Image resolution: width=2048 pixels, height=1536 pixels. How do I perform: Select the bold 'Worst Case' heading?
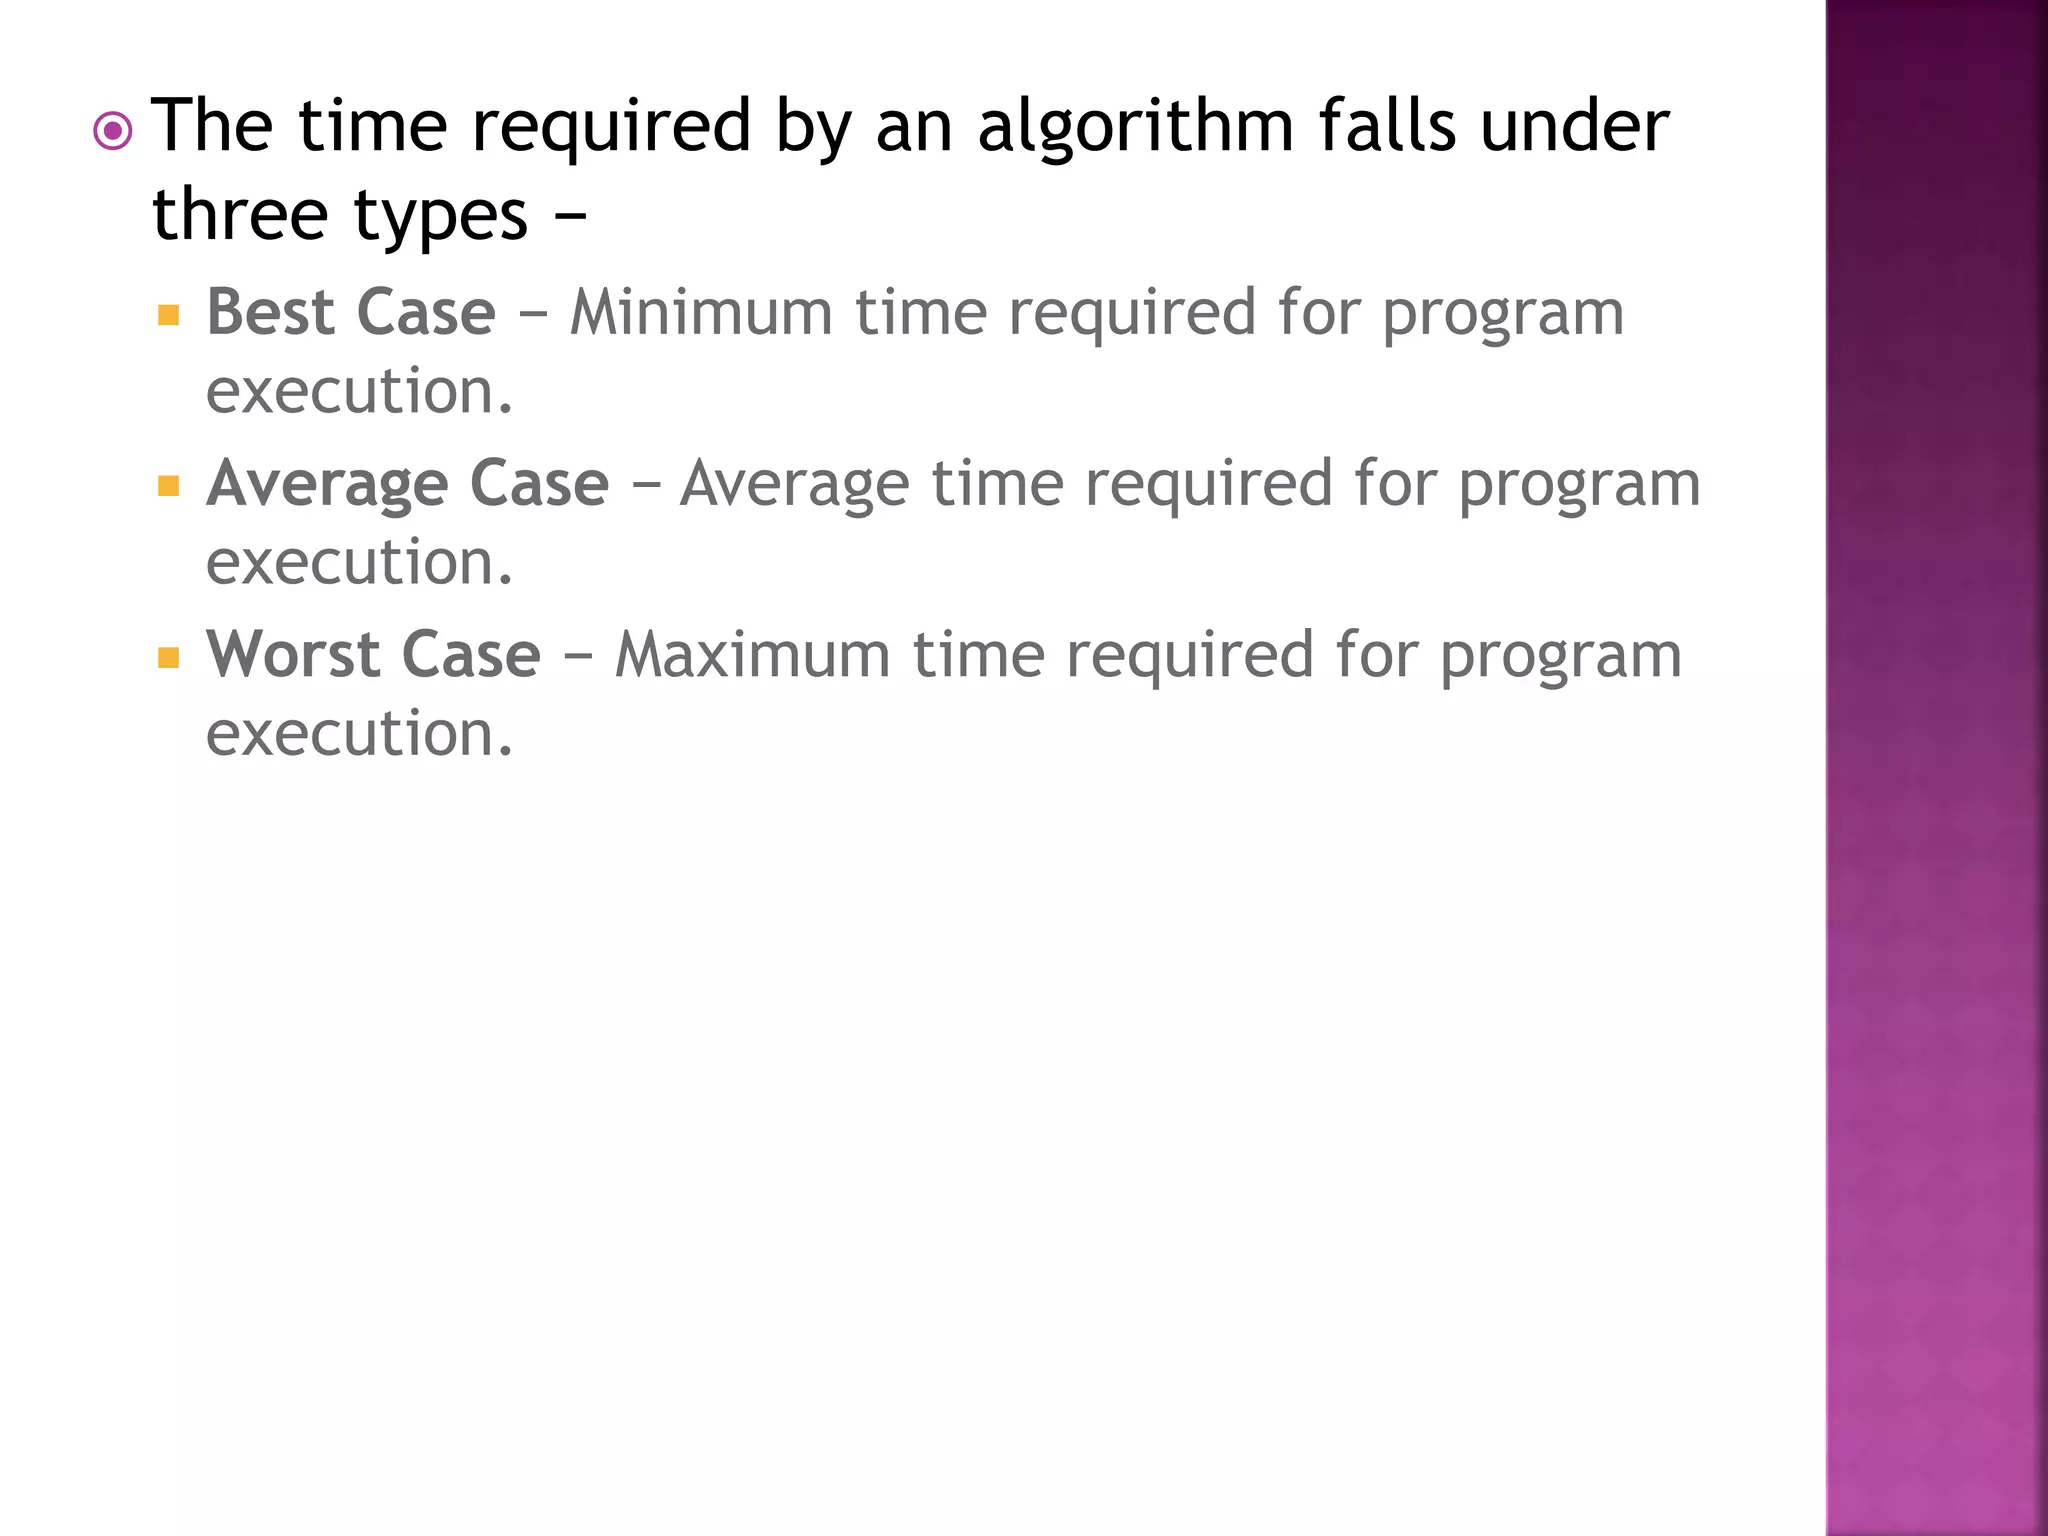(374, 655)
